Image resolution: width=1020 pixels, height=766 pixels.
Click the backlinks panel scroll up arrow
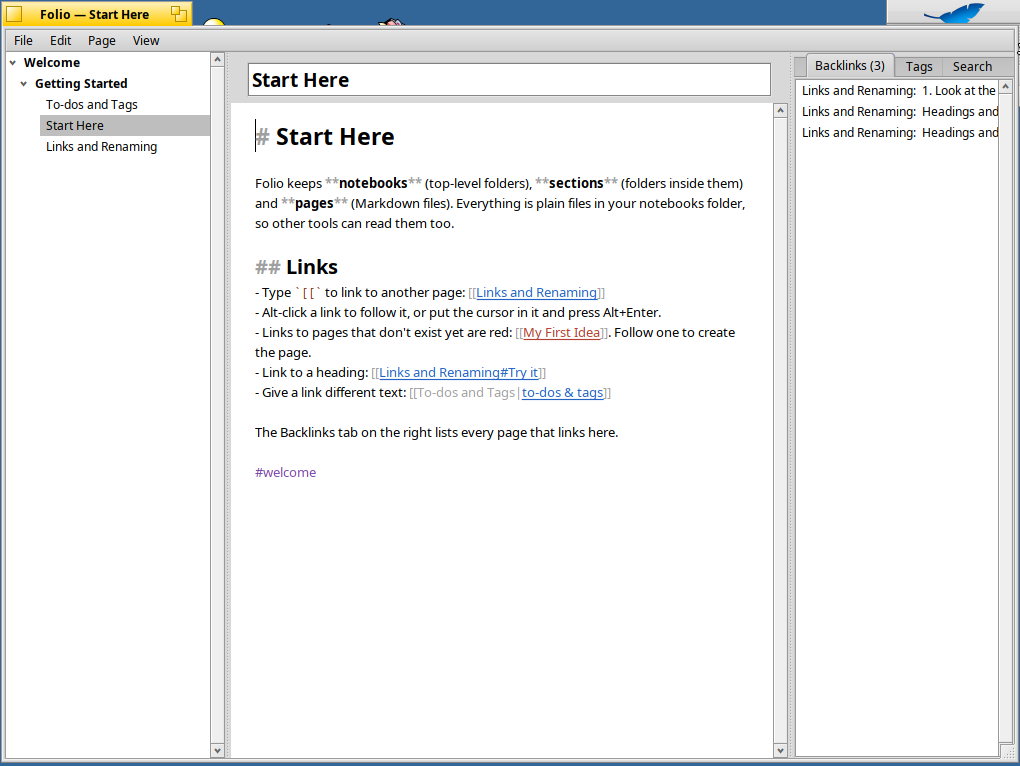tap(1006, 86)
